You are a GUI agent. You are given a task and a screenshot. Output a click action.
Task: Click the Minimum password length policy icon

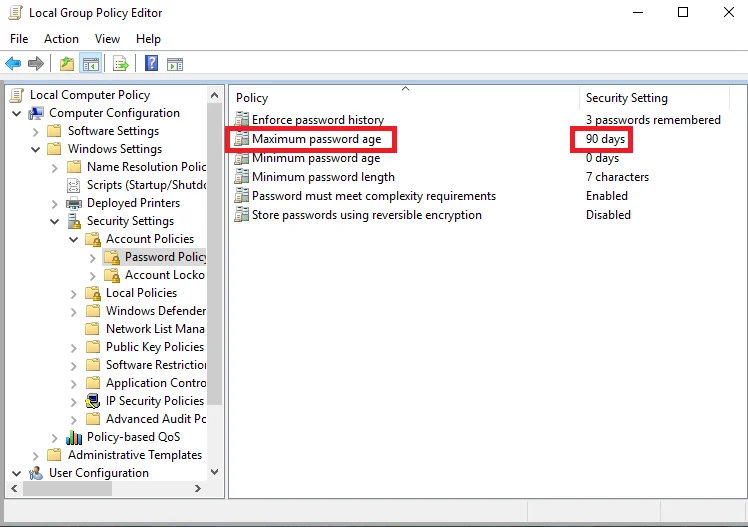(x=242, y=177)
